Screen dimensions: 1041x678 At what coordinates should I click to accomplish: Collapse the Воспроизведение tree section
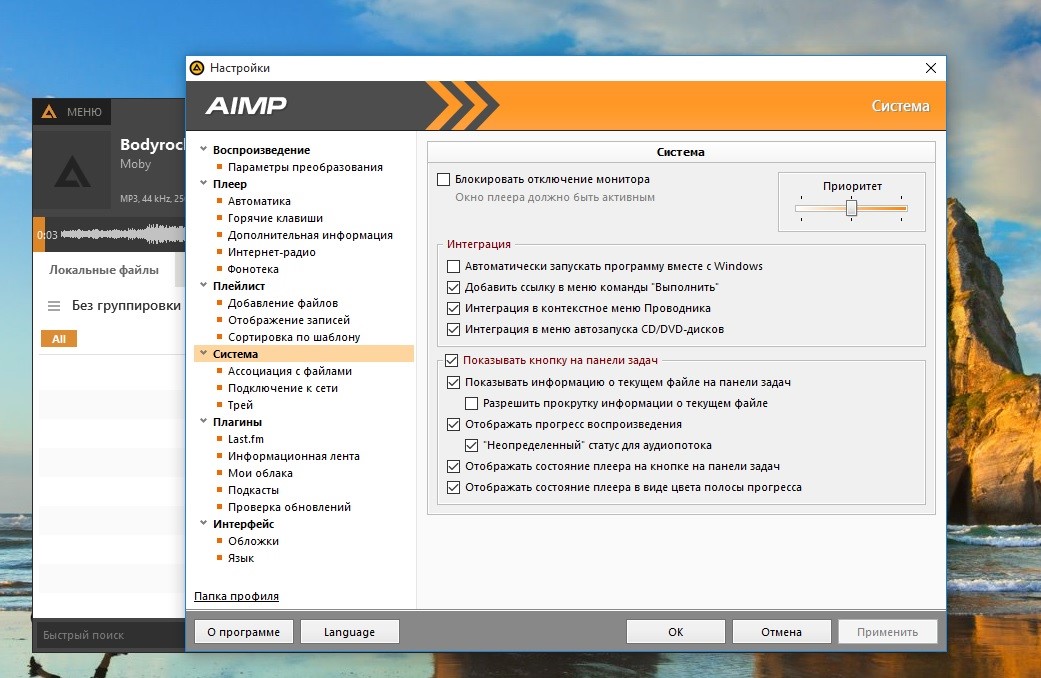point(204,149)
